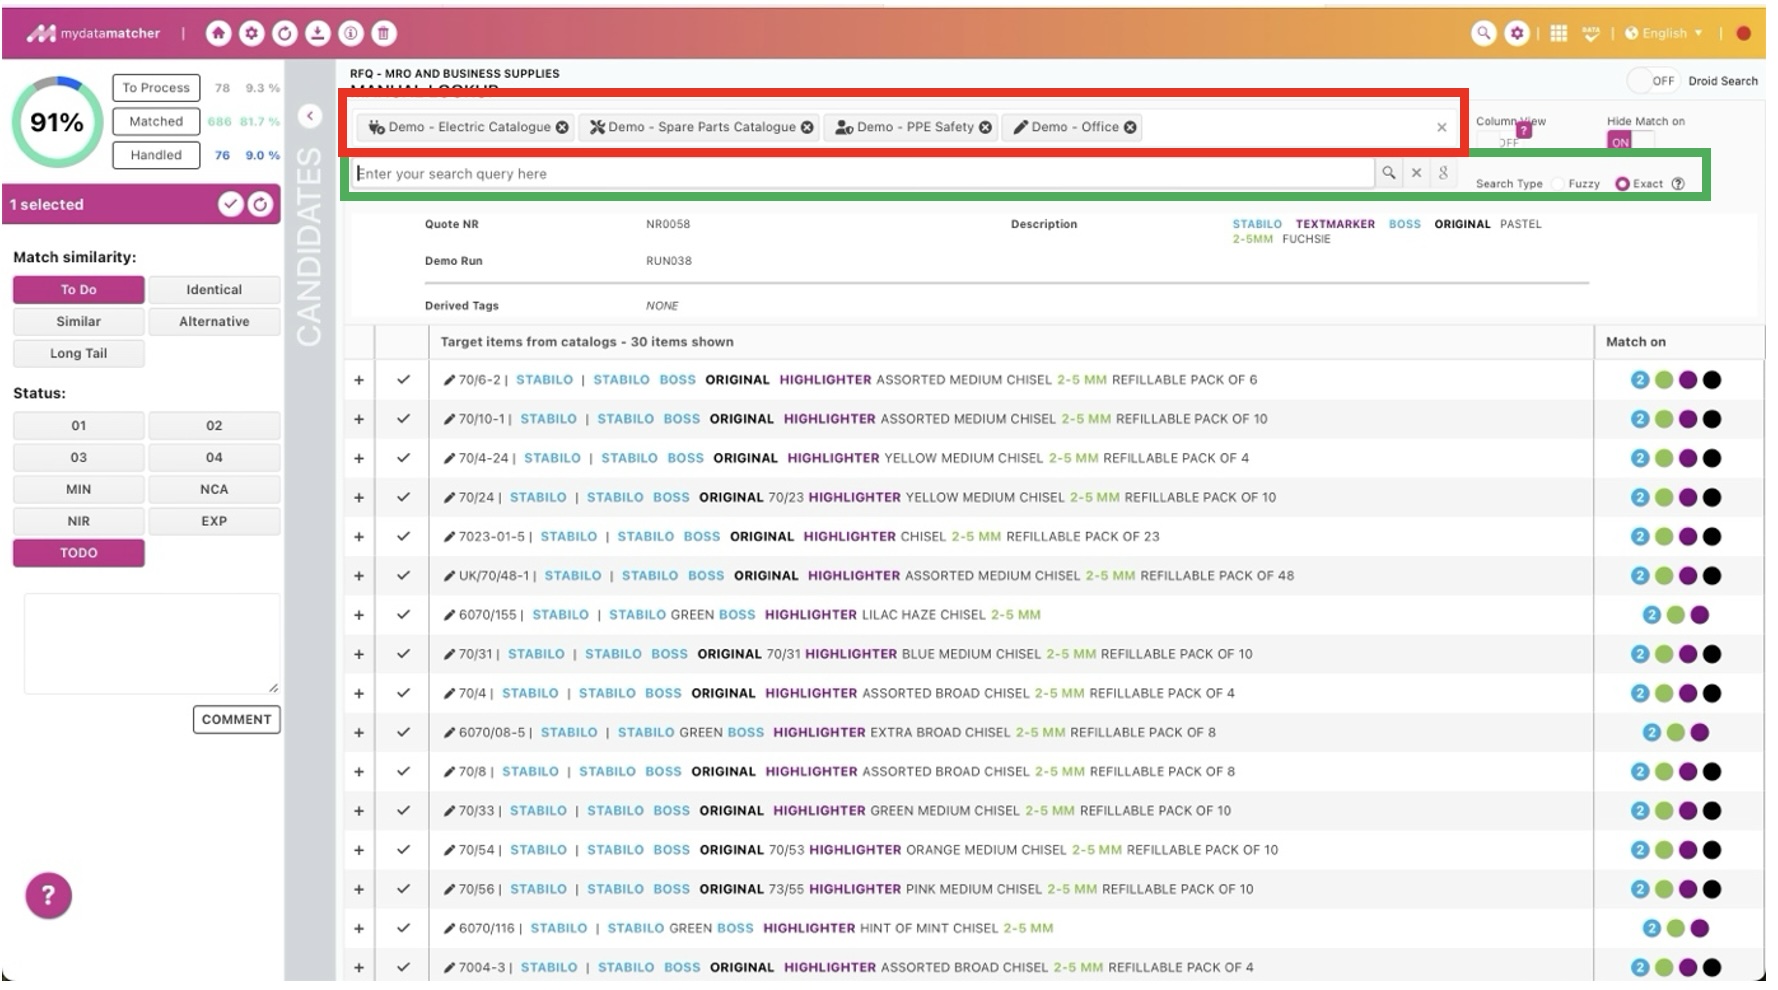Click the Google search icon beside the query box
Image resolution: width=1778 pixels, height=990 pixels.
click(1443, 173)
